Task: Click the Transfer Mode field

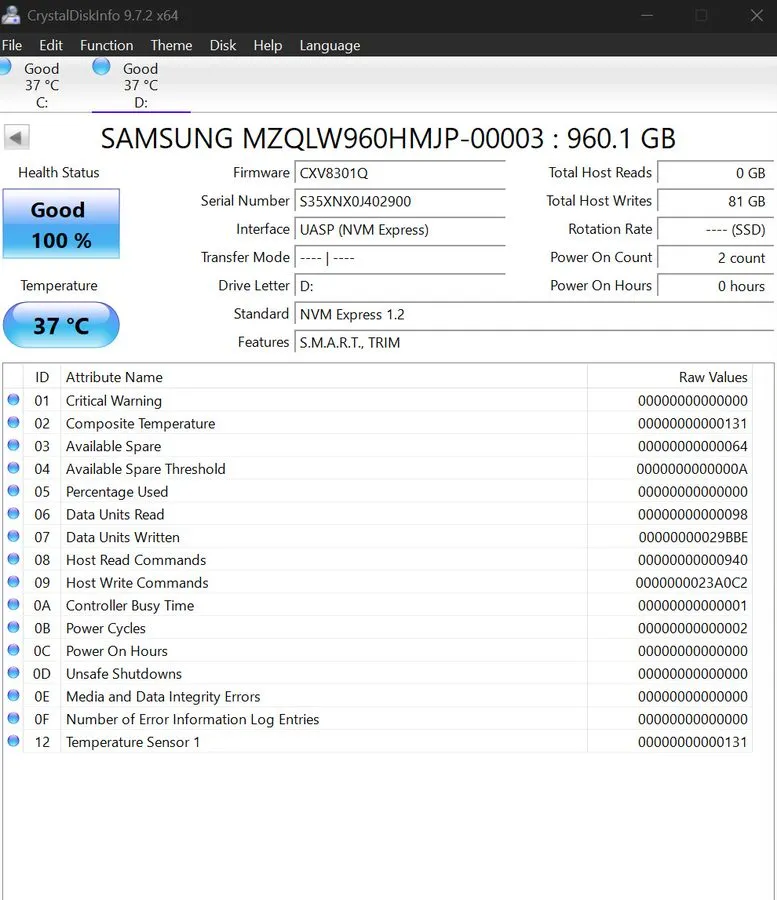Action: pyautogui.click(x=399, y=258)
